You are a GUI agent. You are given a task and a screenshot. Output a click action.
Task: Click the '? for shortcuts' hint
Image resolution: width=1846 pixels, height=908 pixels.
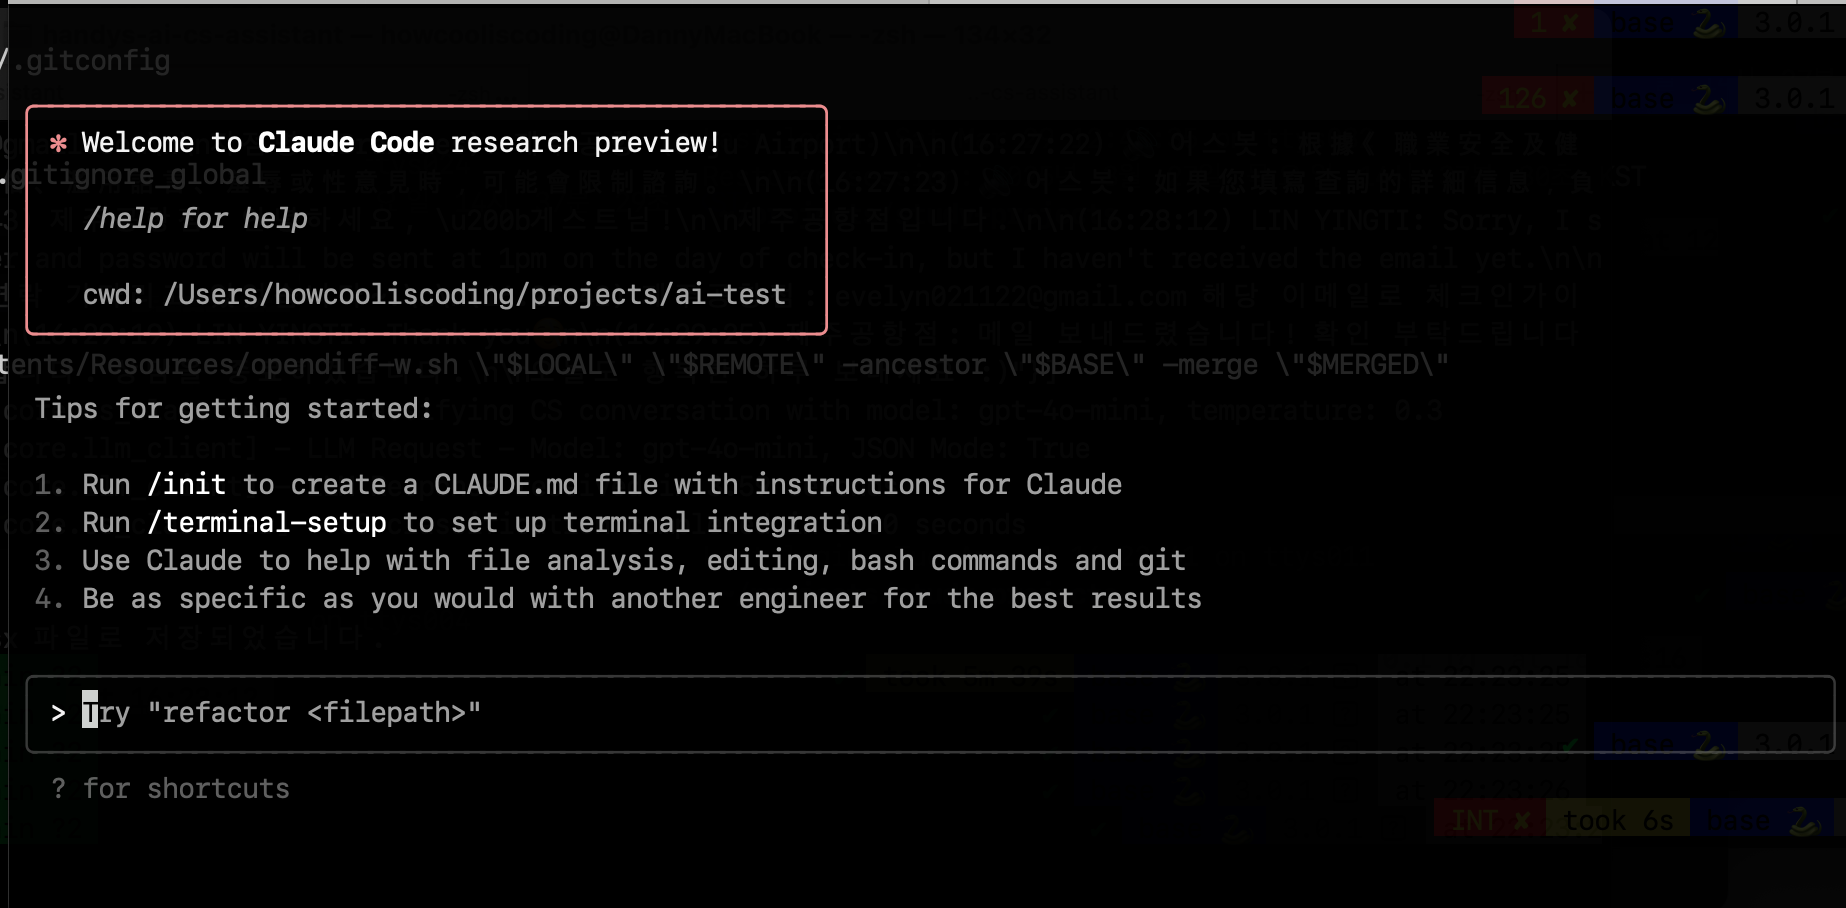(x=170, y=789)
